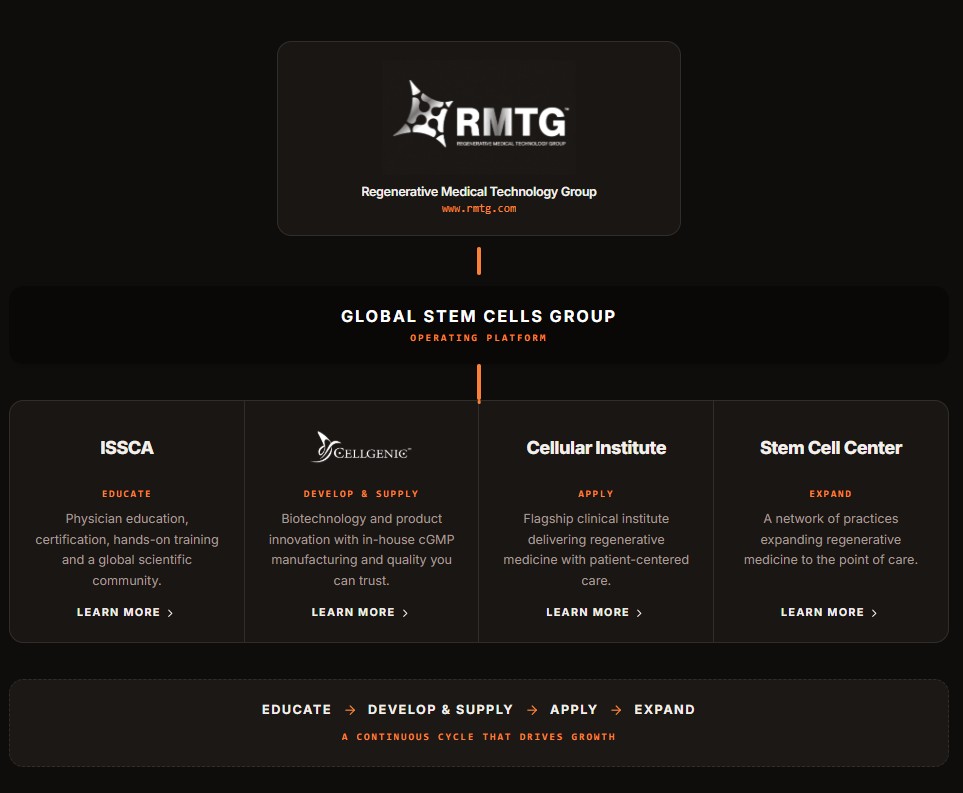Click the chevron beside Cellgenic Learn More
The width and height of the screenshot is (963, 793).
click(x=405, y=613)
